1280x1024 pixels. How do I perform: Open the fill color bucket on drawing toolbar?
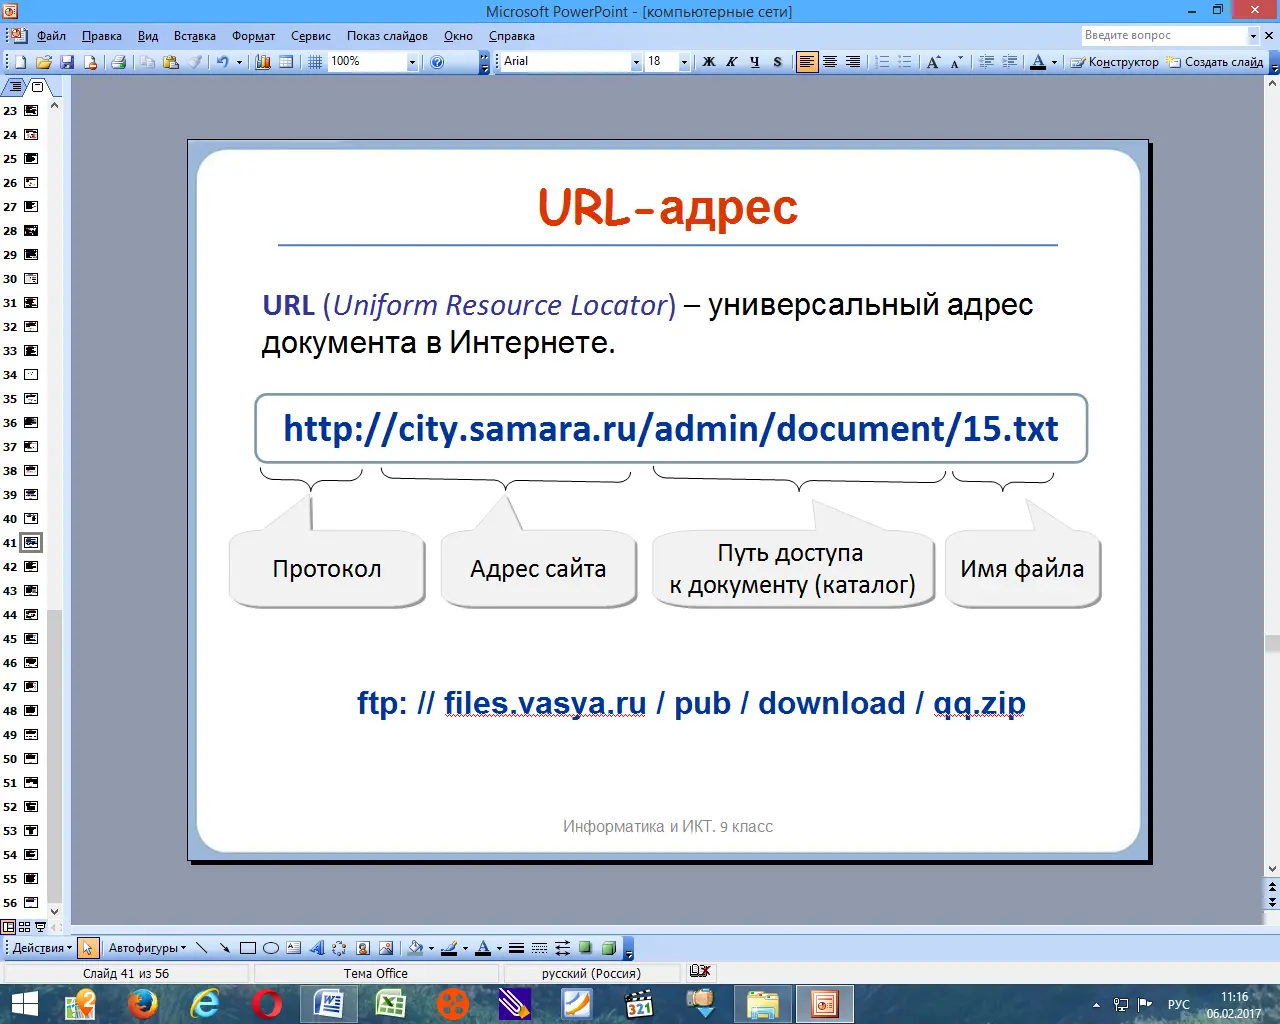[416, 948]
